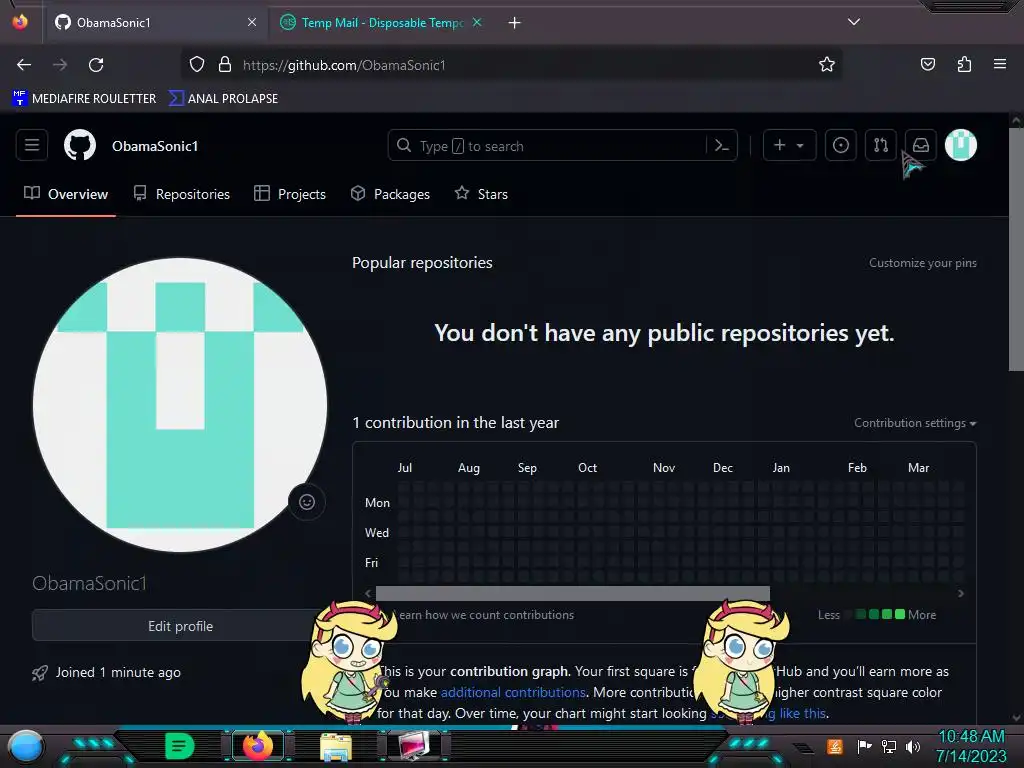The image size is (1024, 768).
Task: Click "1 contribution in the last year" heading
Action: point(456,423)
